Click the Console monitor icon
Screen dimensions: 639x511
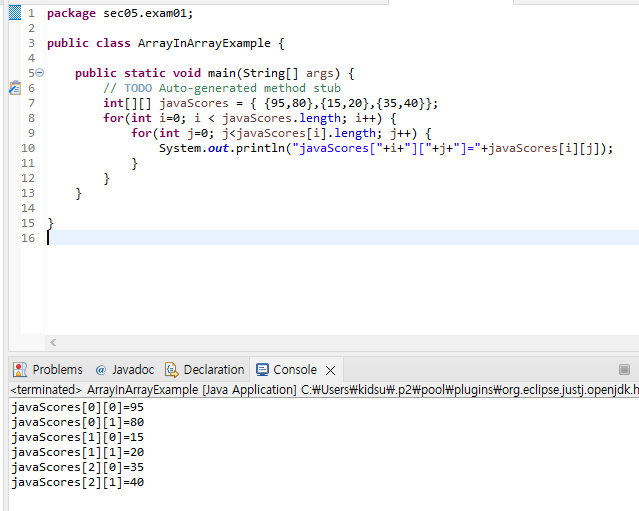(262, 370)
